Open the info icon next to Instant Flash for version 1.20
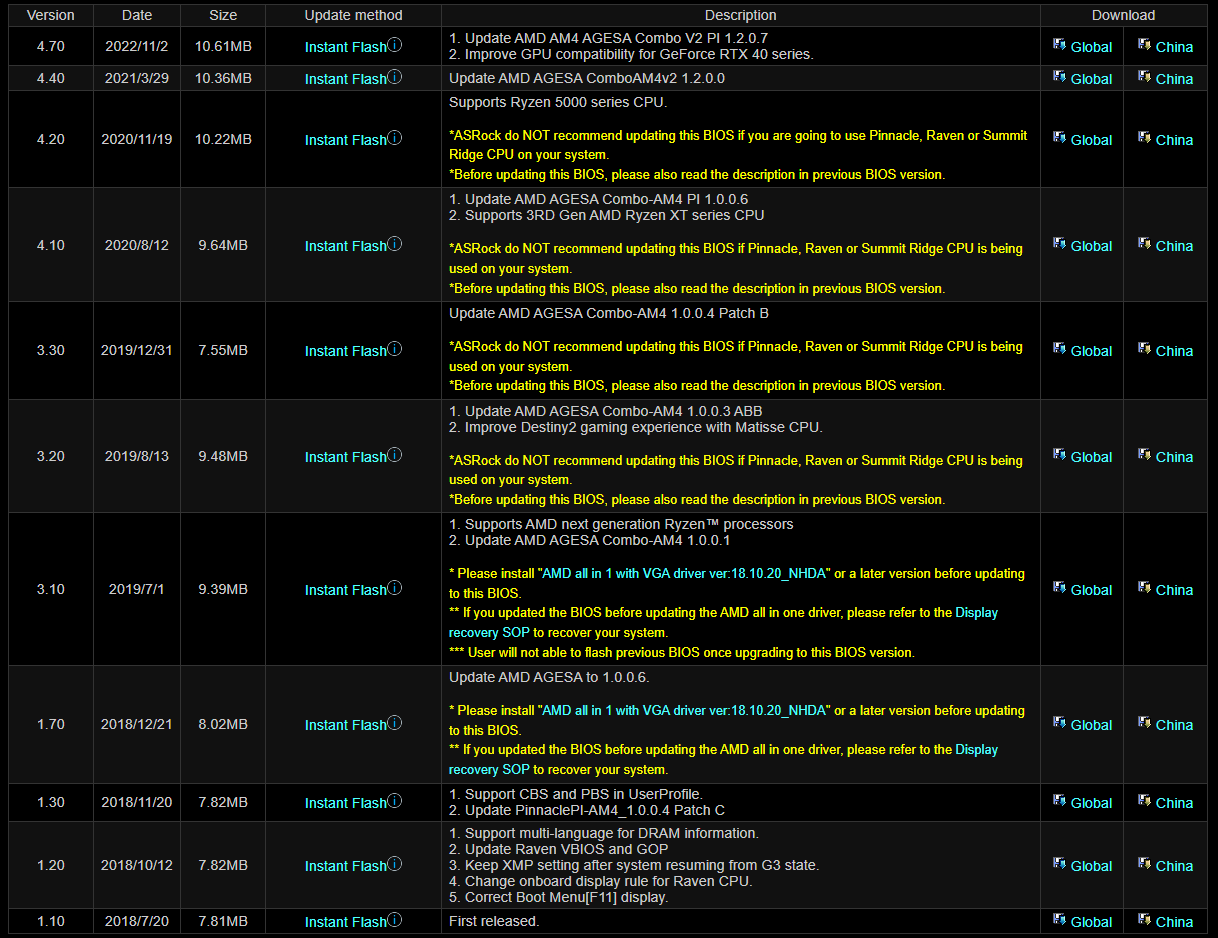1218x938 pixels. click(394, 864)
